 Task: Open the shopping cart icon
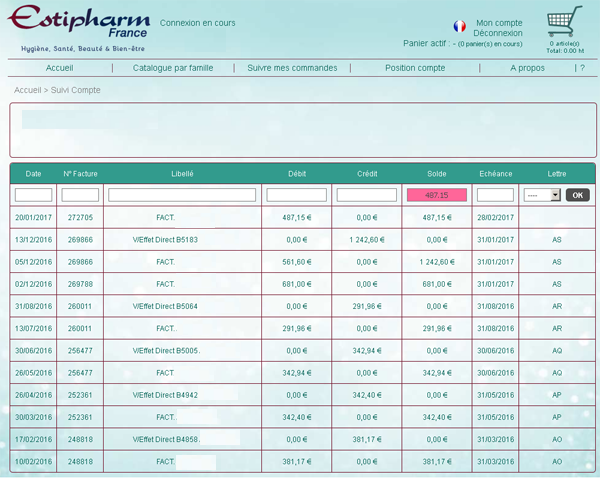click(565, 22)
